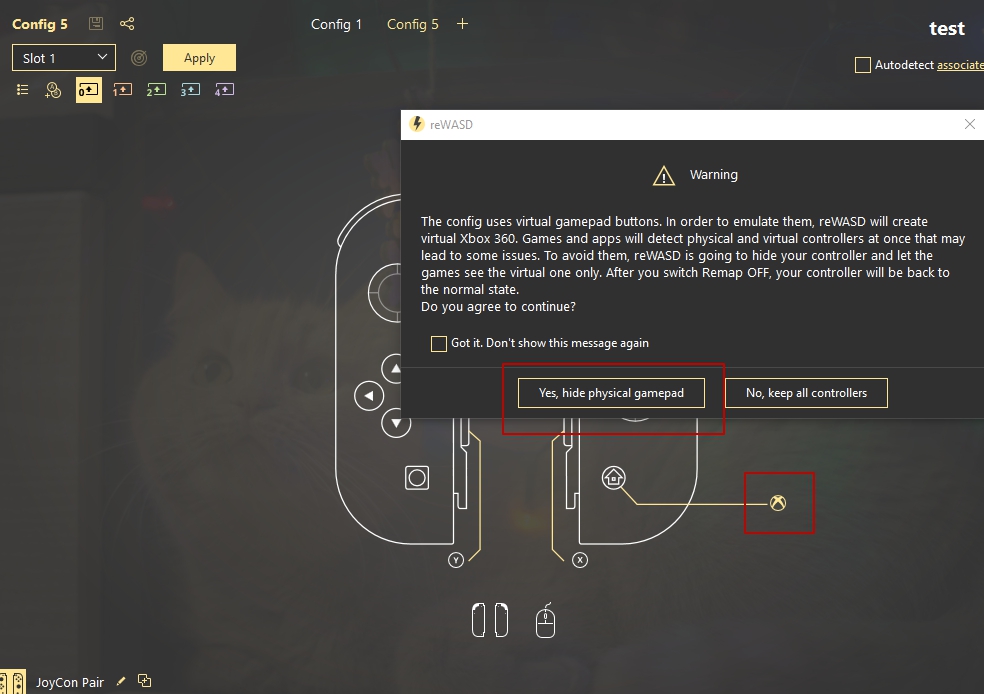Open the magic wand target icon beside Slot 1
The height and width of the screenshot is (694, 984).
coord(139,58)
